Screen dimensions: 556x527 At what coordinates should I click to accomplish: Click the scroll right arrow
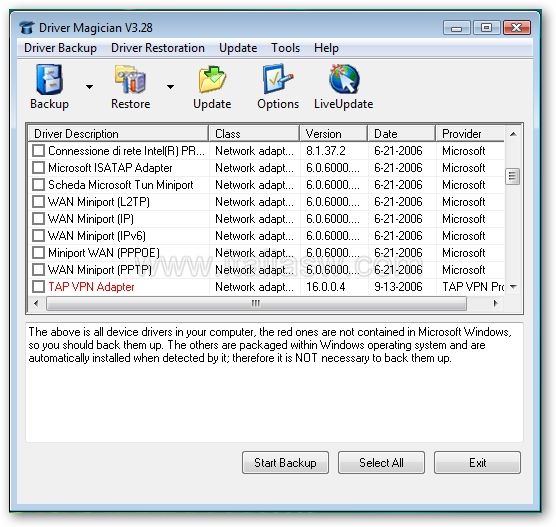(495, 304)
